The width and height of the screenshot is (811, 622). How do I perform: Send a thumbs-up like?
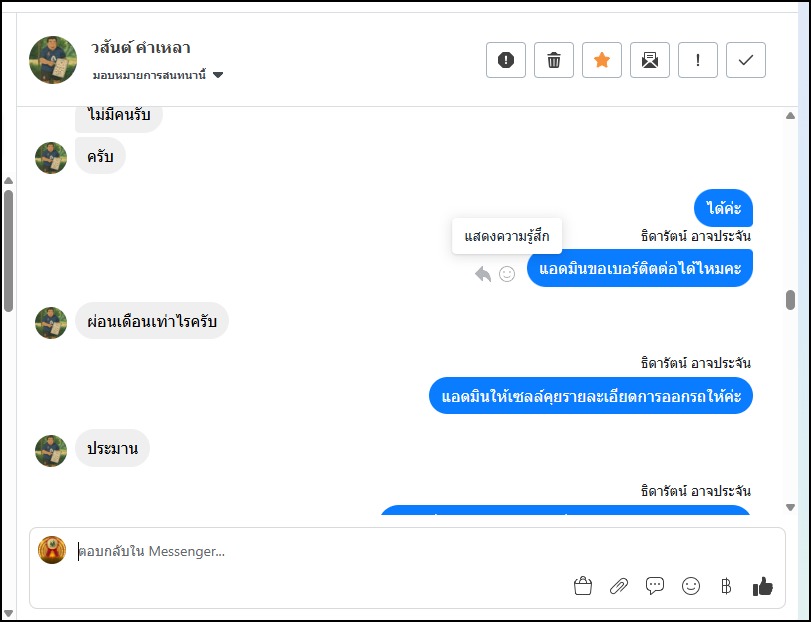[763, 587]
